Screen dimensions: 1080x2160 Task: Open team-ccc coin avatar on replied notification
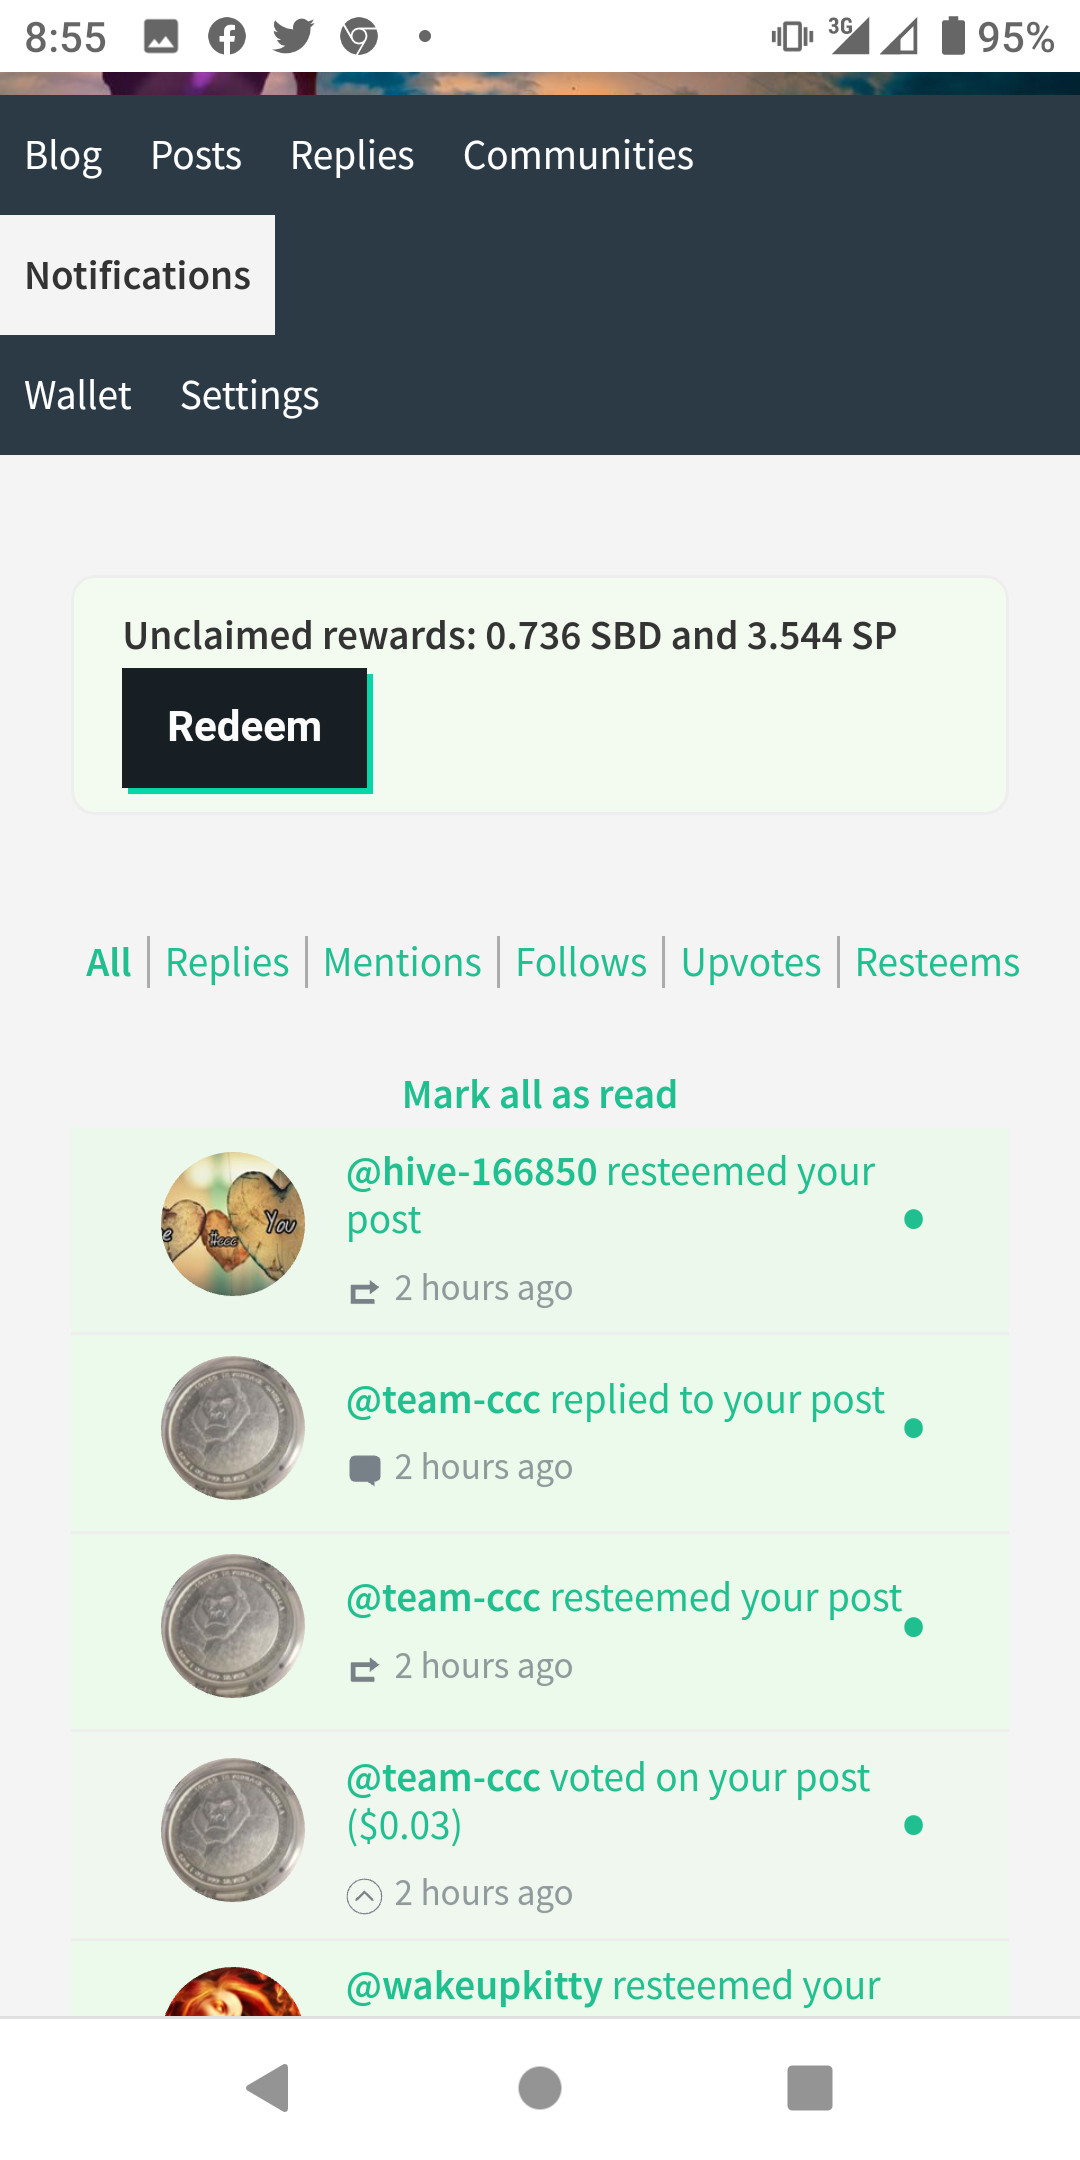point(233,1428)
